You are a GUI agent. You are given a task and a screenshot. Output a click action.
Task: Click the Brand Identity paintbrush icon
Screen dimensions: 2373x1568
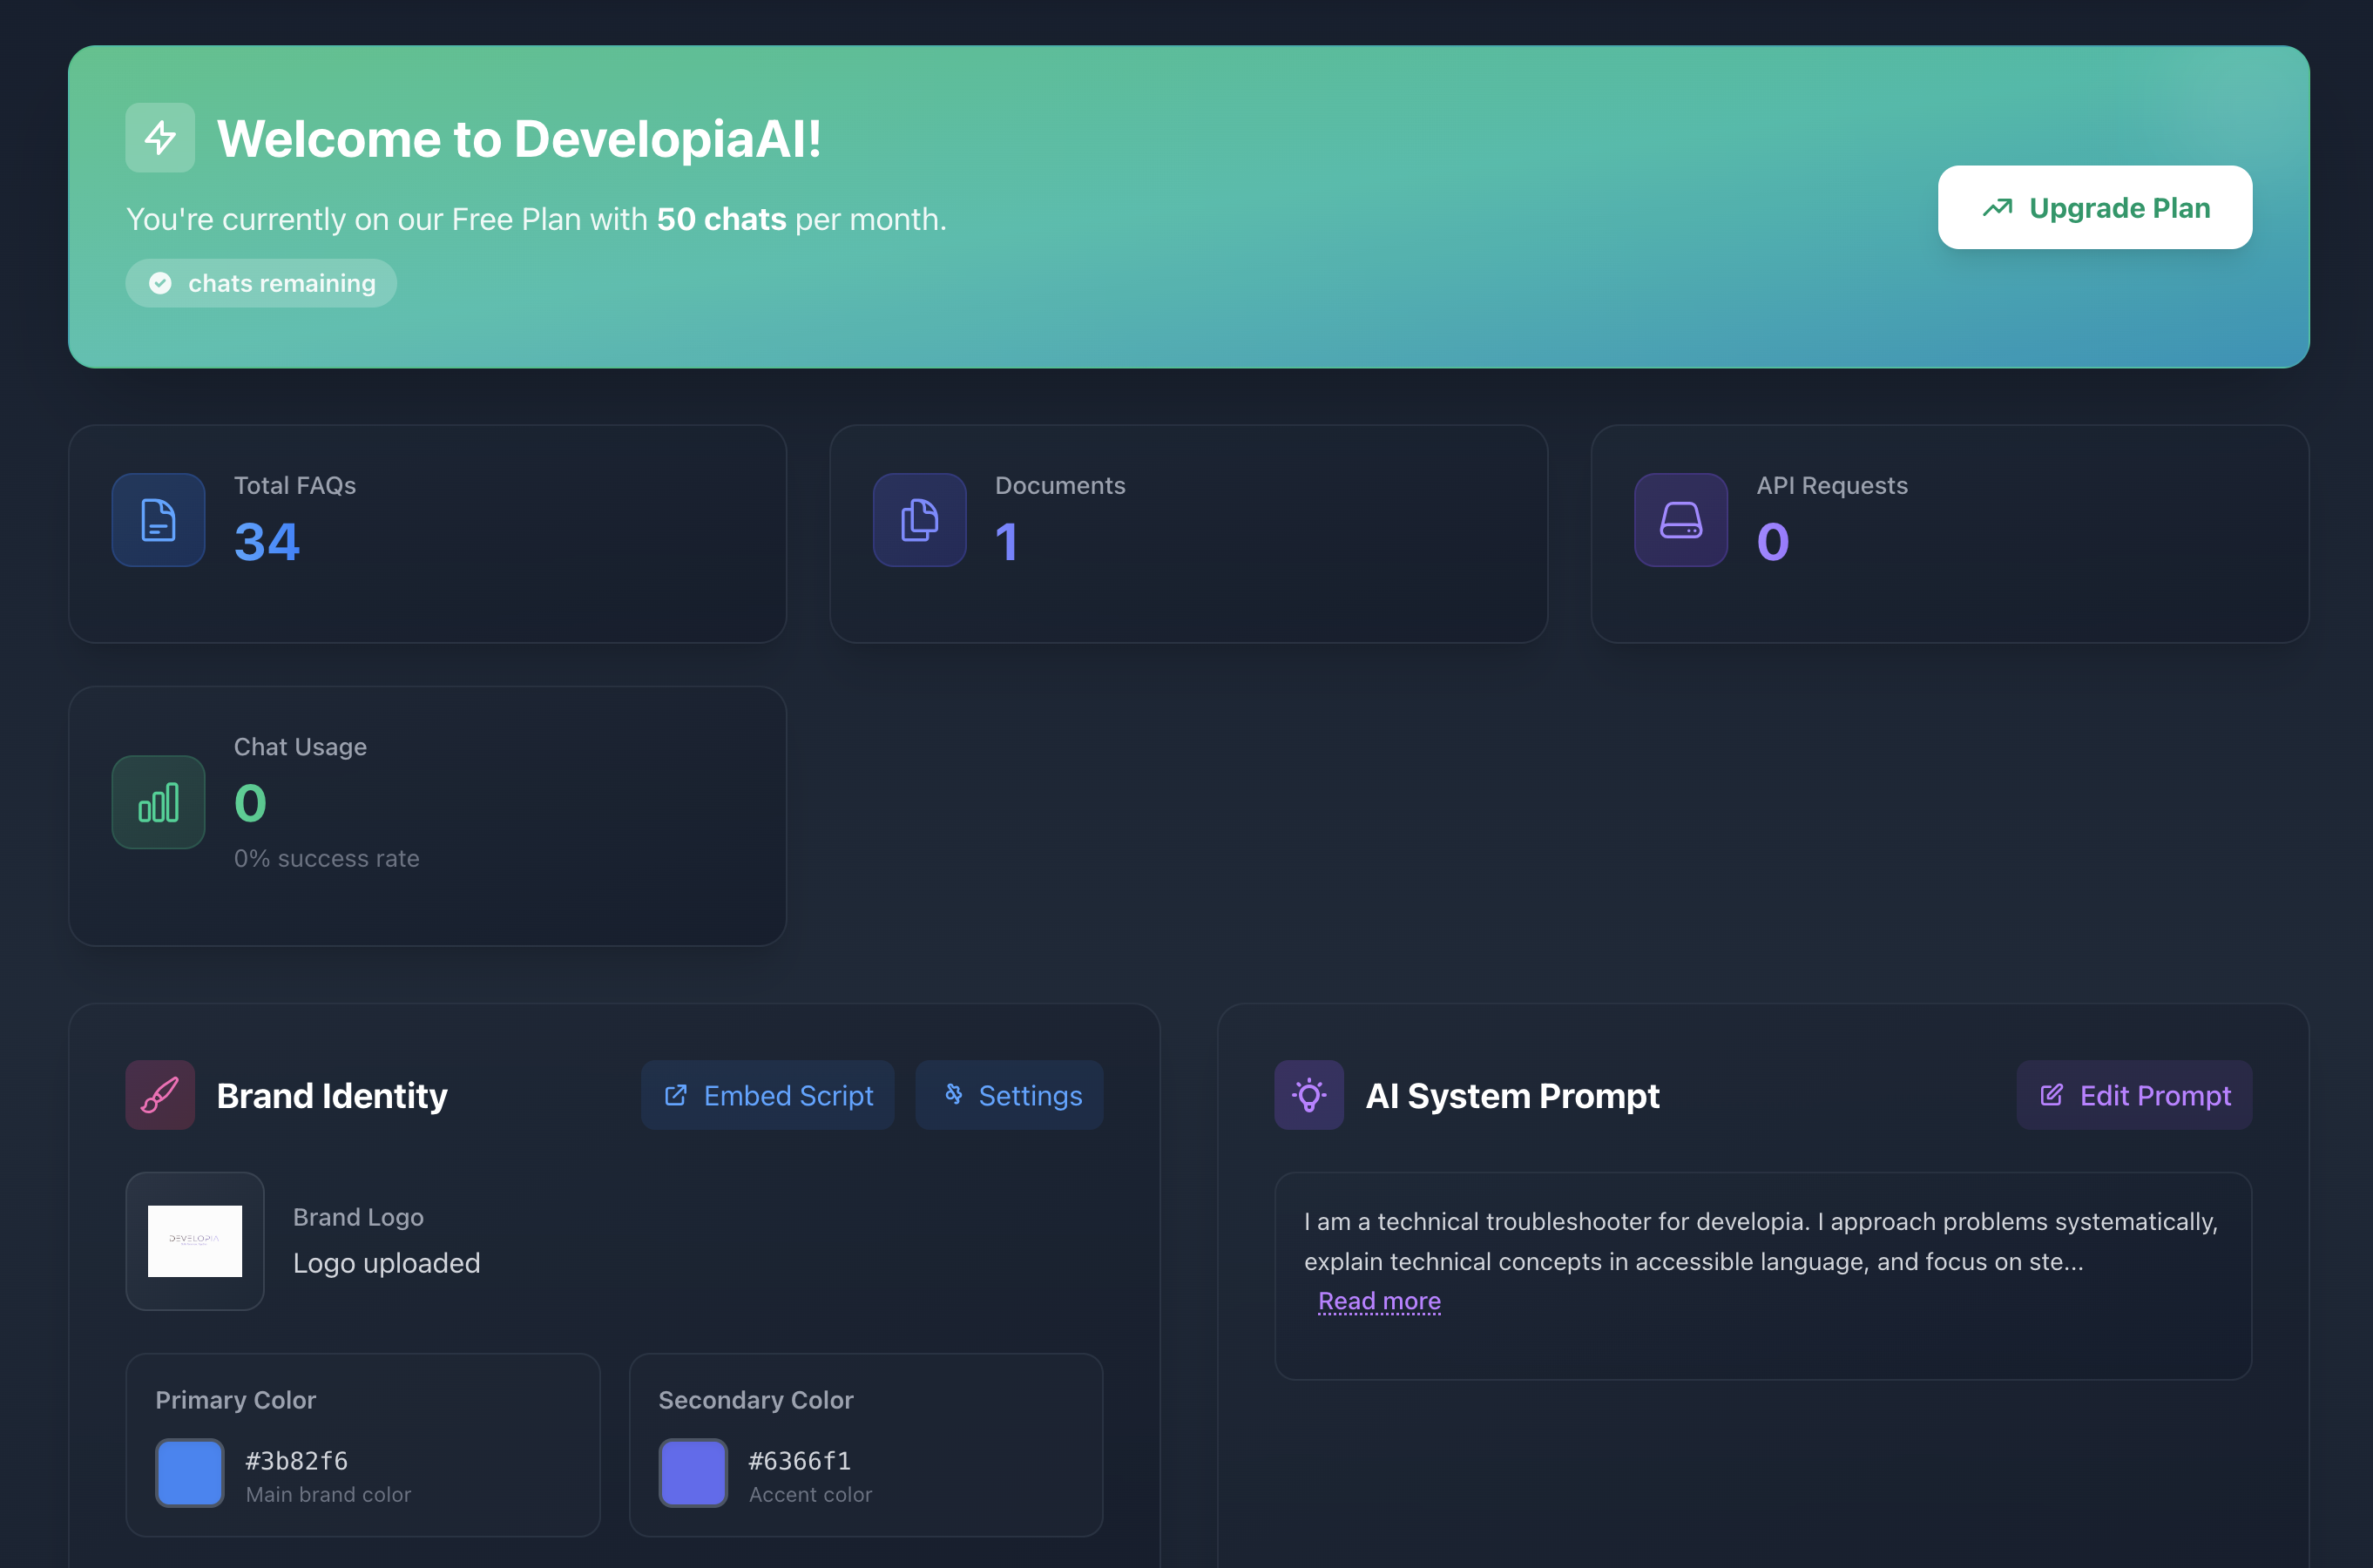(160, 1095)
